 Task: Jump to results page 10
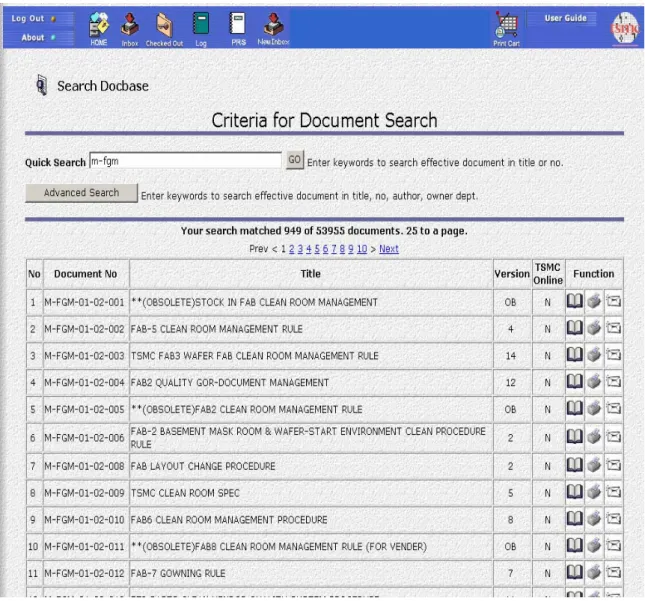tap(362, 249)
